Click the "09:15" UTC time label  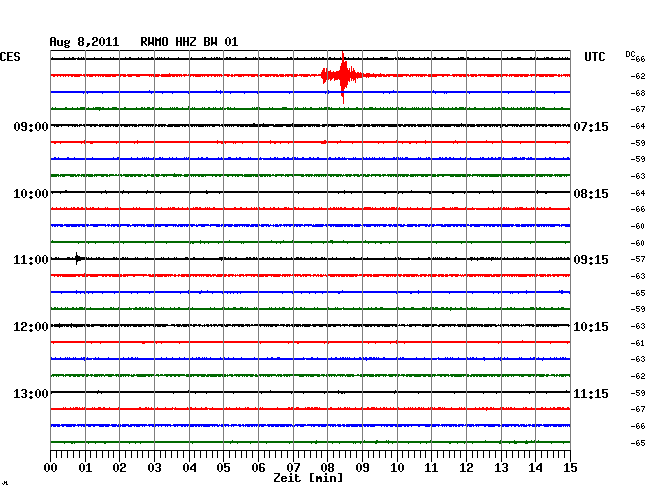(x=591, y=260)
